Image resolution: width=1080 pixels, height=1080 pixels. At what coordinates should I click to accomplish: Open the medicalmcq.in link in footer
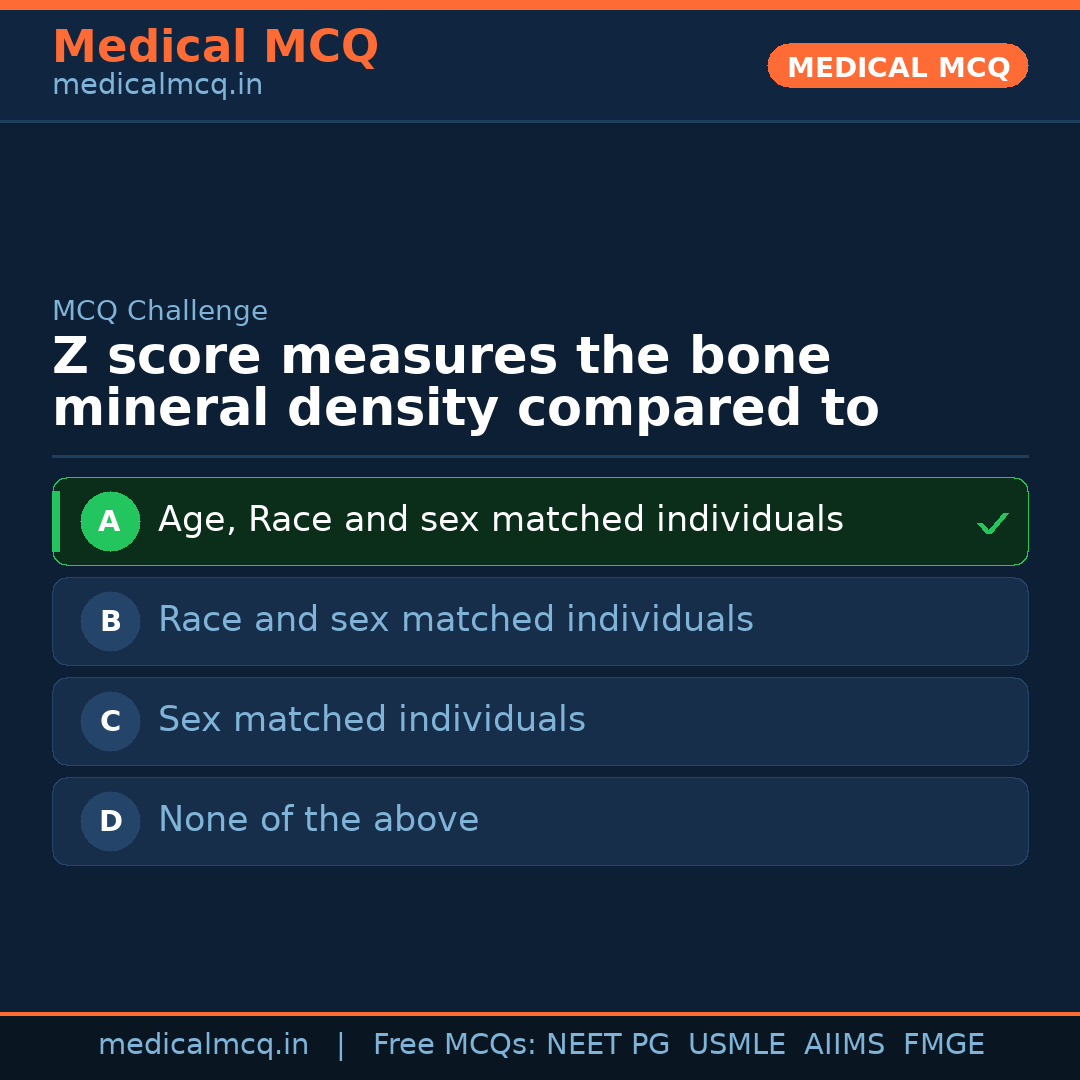(203, 1045)
